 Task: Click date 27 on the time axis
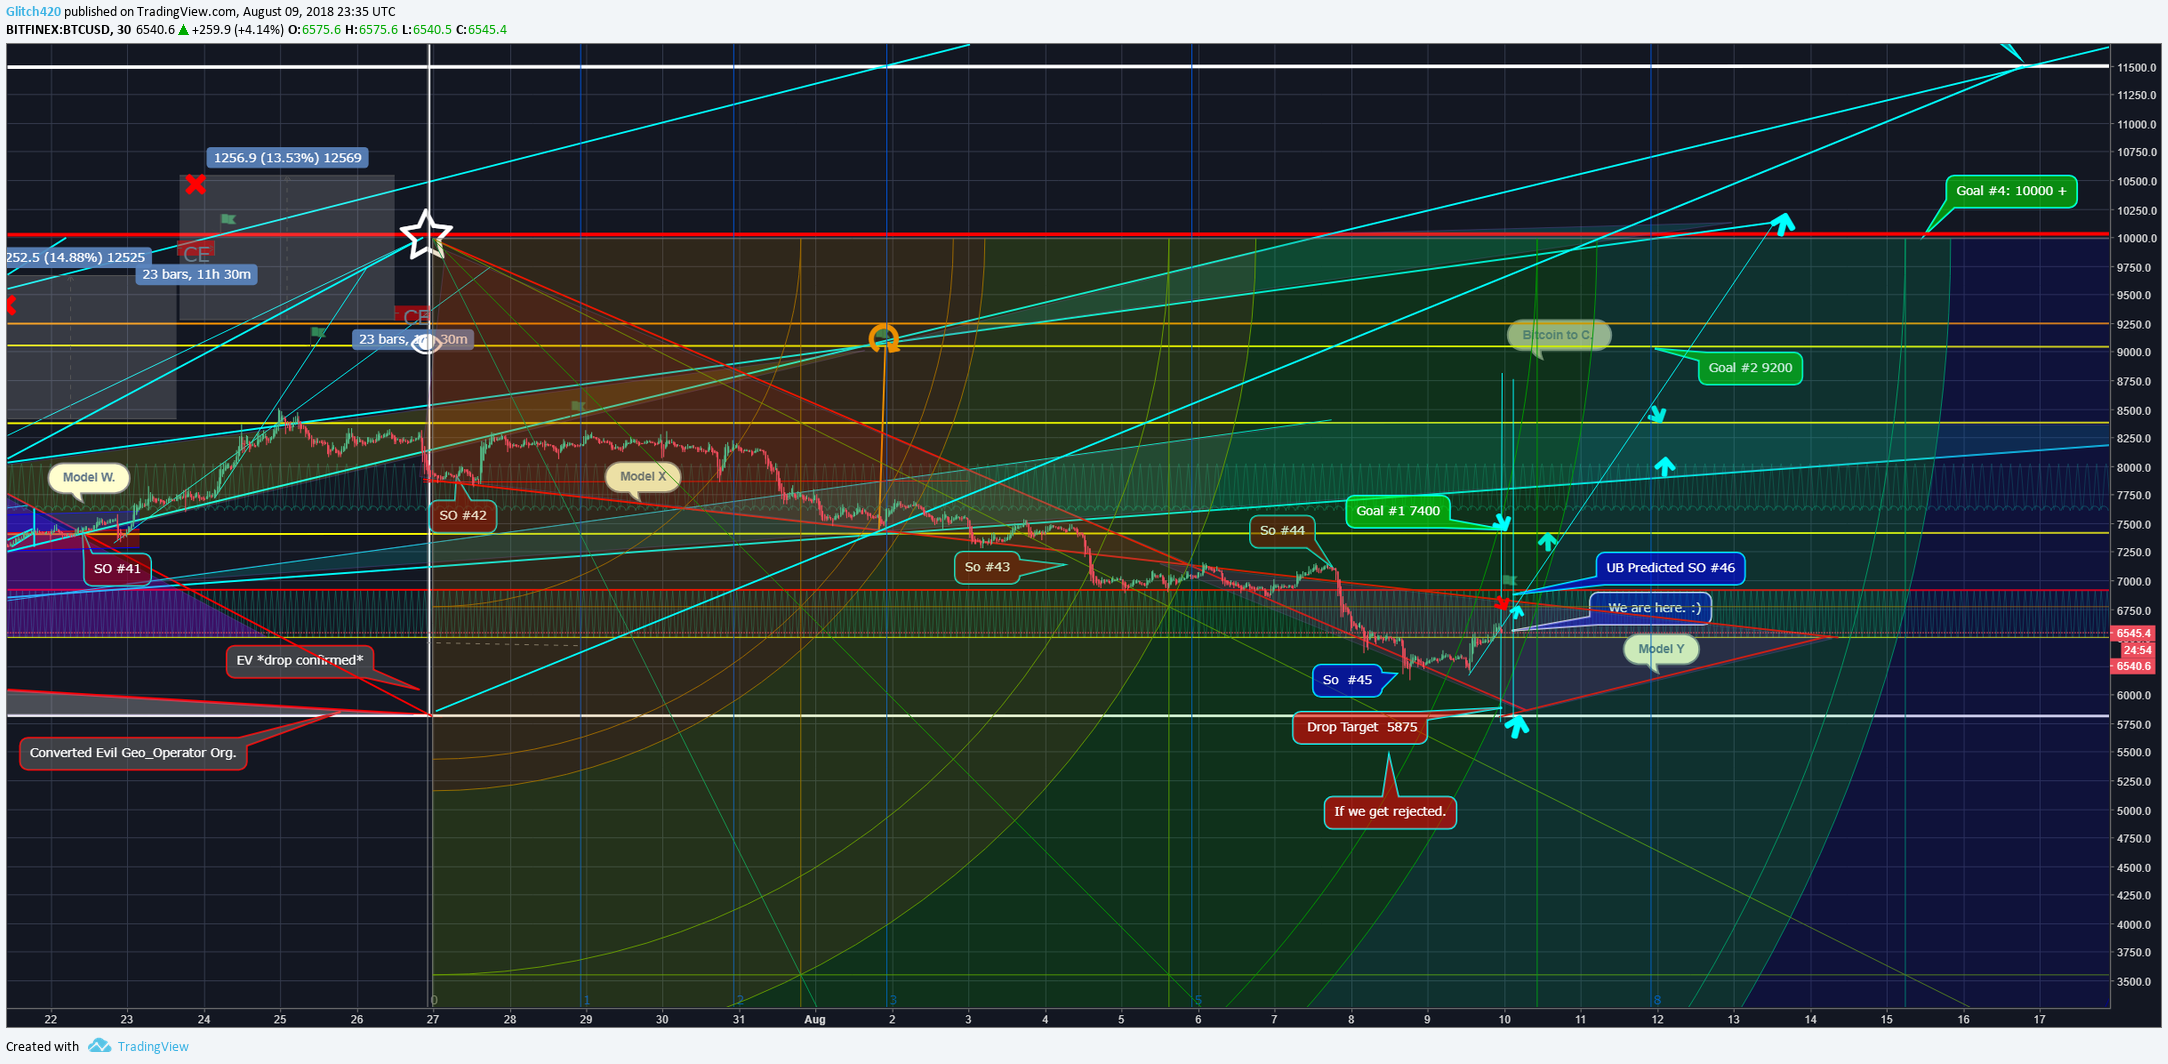[432, 1020]
